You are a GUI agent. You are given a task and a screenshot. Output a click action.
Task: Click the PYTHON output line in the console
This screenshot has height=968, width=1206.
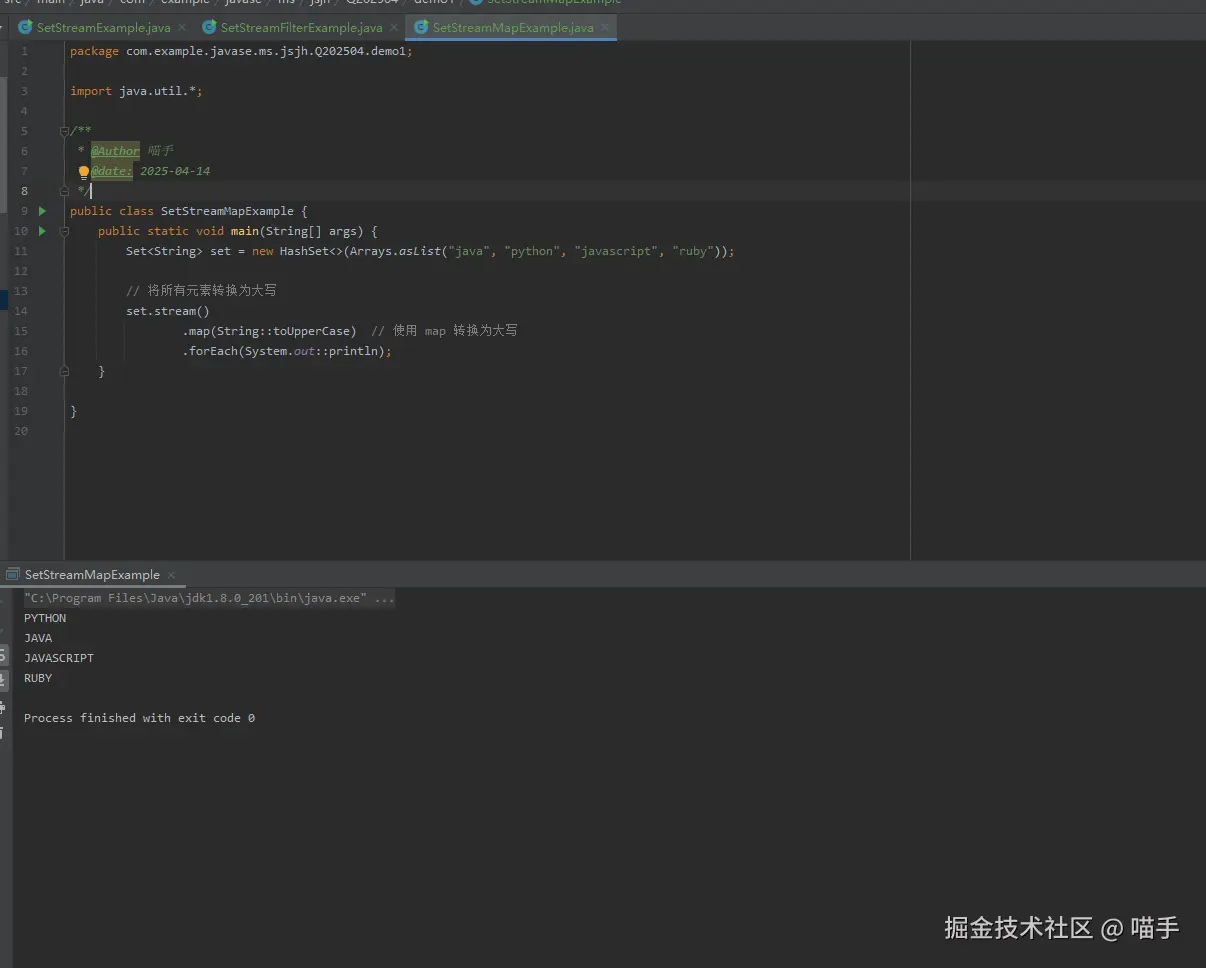(x=45, y=618)
